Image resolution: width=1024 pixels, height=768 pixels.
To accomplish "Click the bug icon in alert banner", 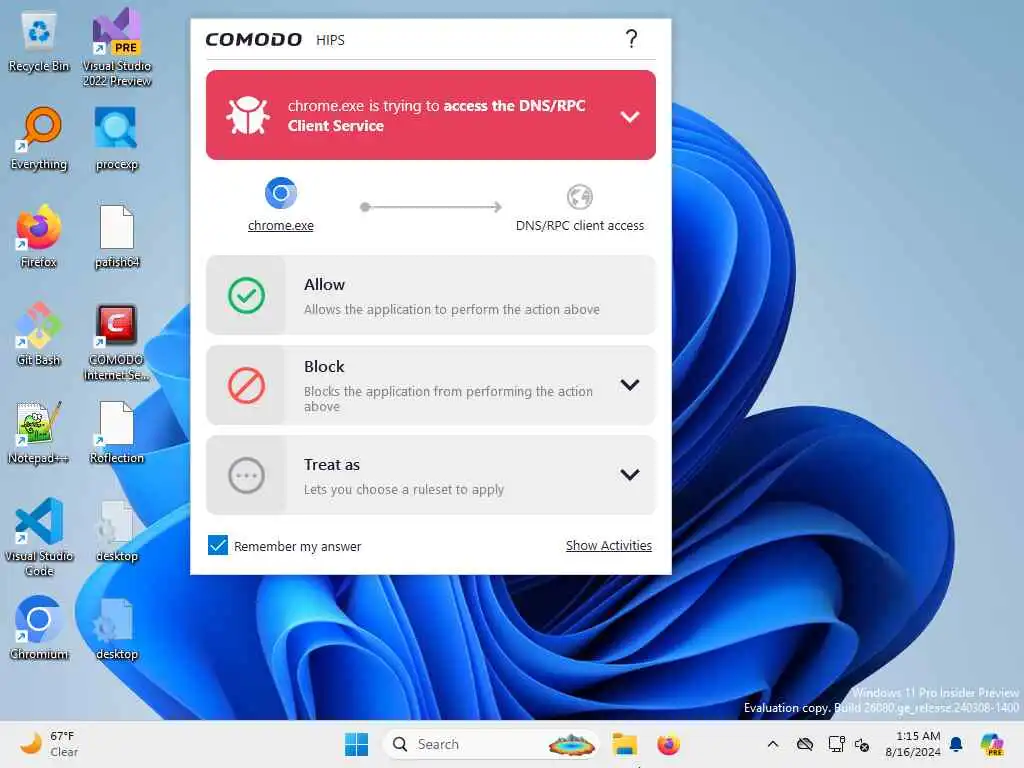I will click(x=248, y=115).
